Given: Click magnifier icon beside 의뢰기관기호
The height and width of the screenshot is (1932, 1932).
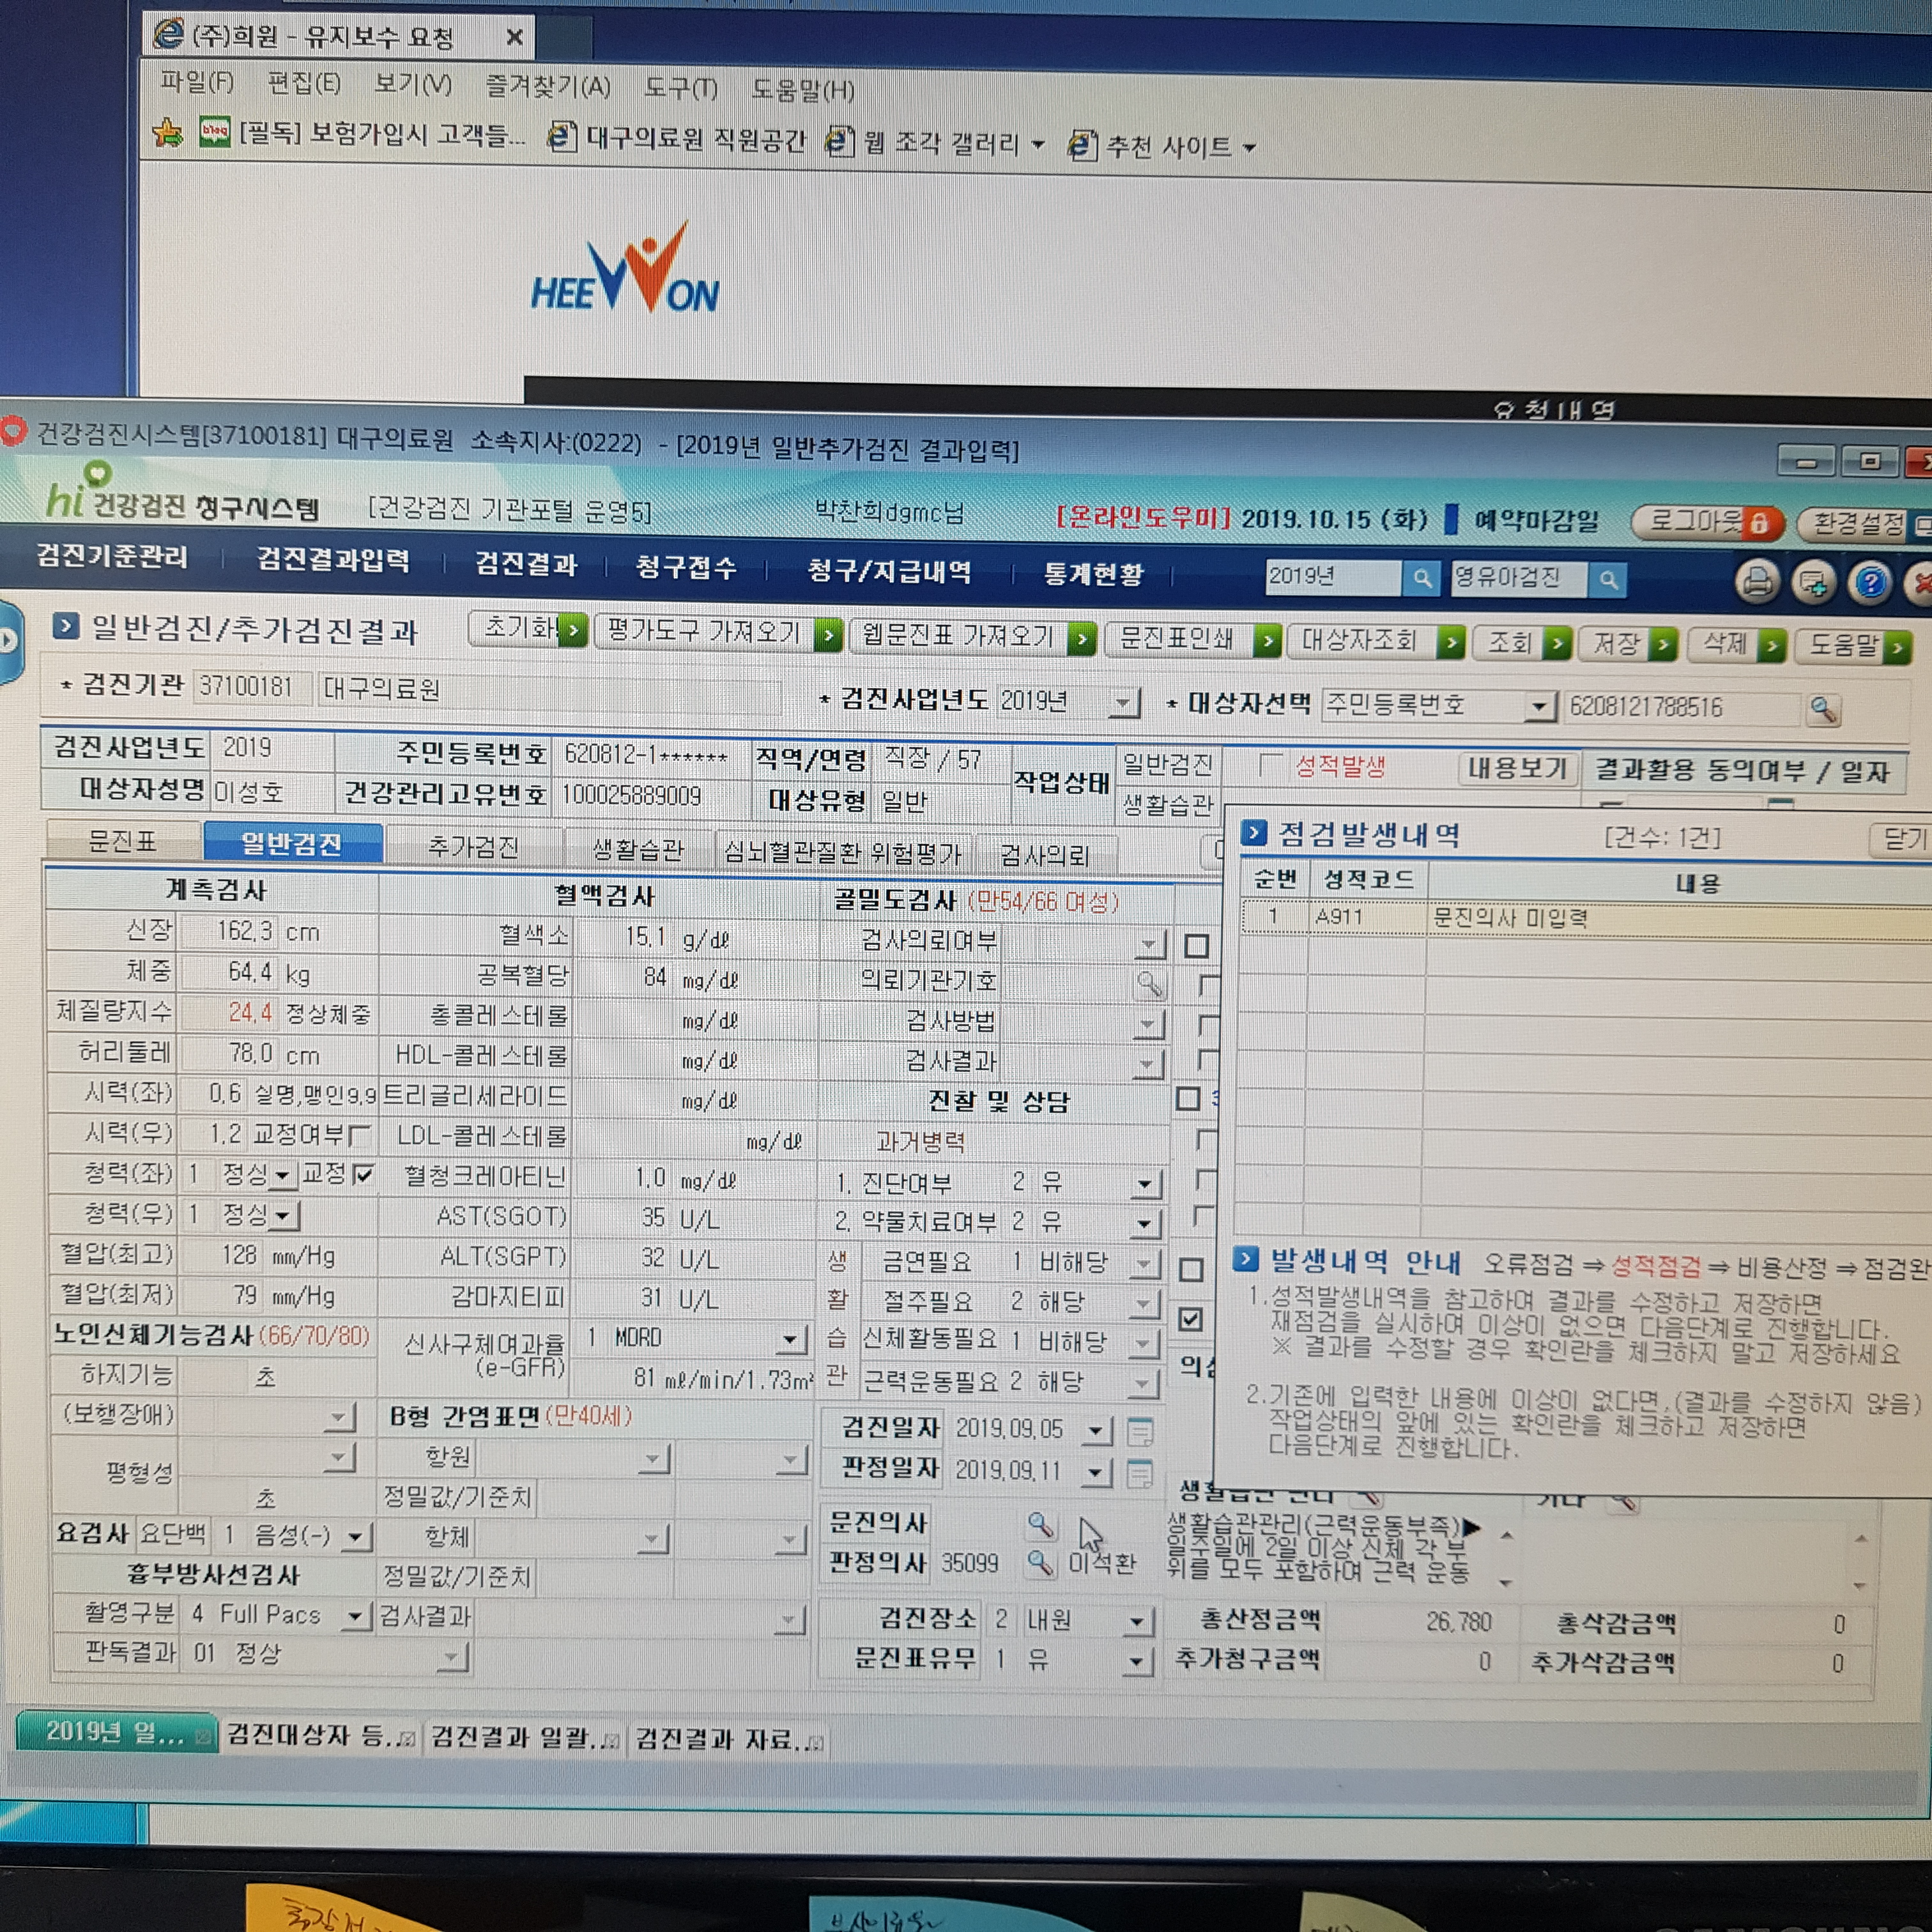Looking at the screenshot, I should (1149, 984).
